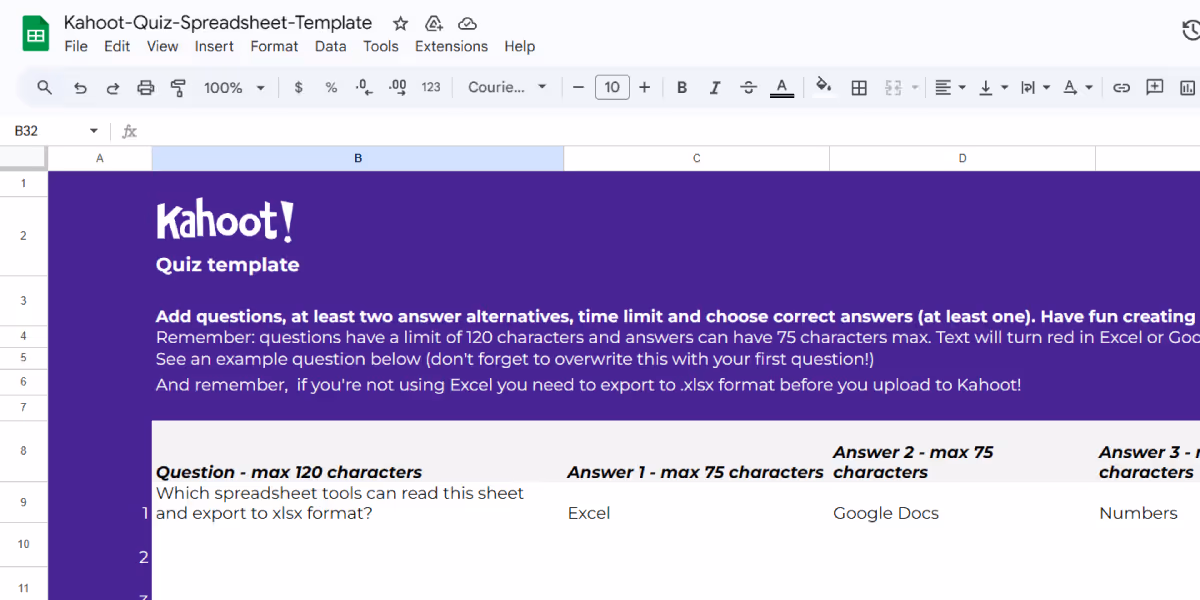The height and width of the screenshot is (600, 1200).
Task: Open the View menu
Action: pyautogui.click(x=162, y=46)
